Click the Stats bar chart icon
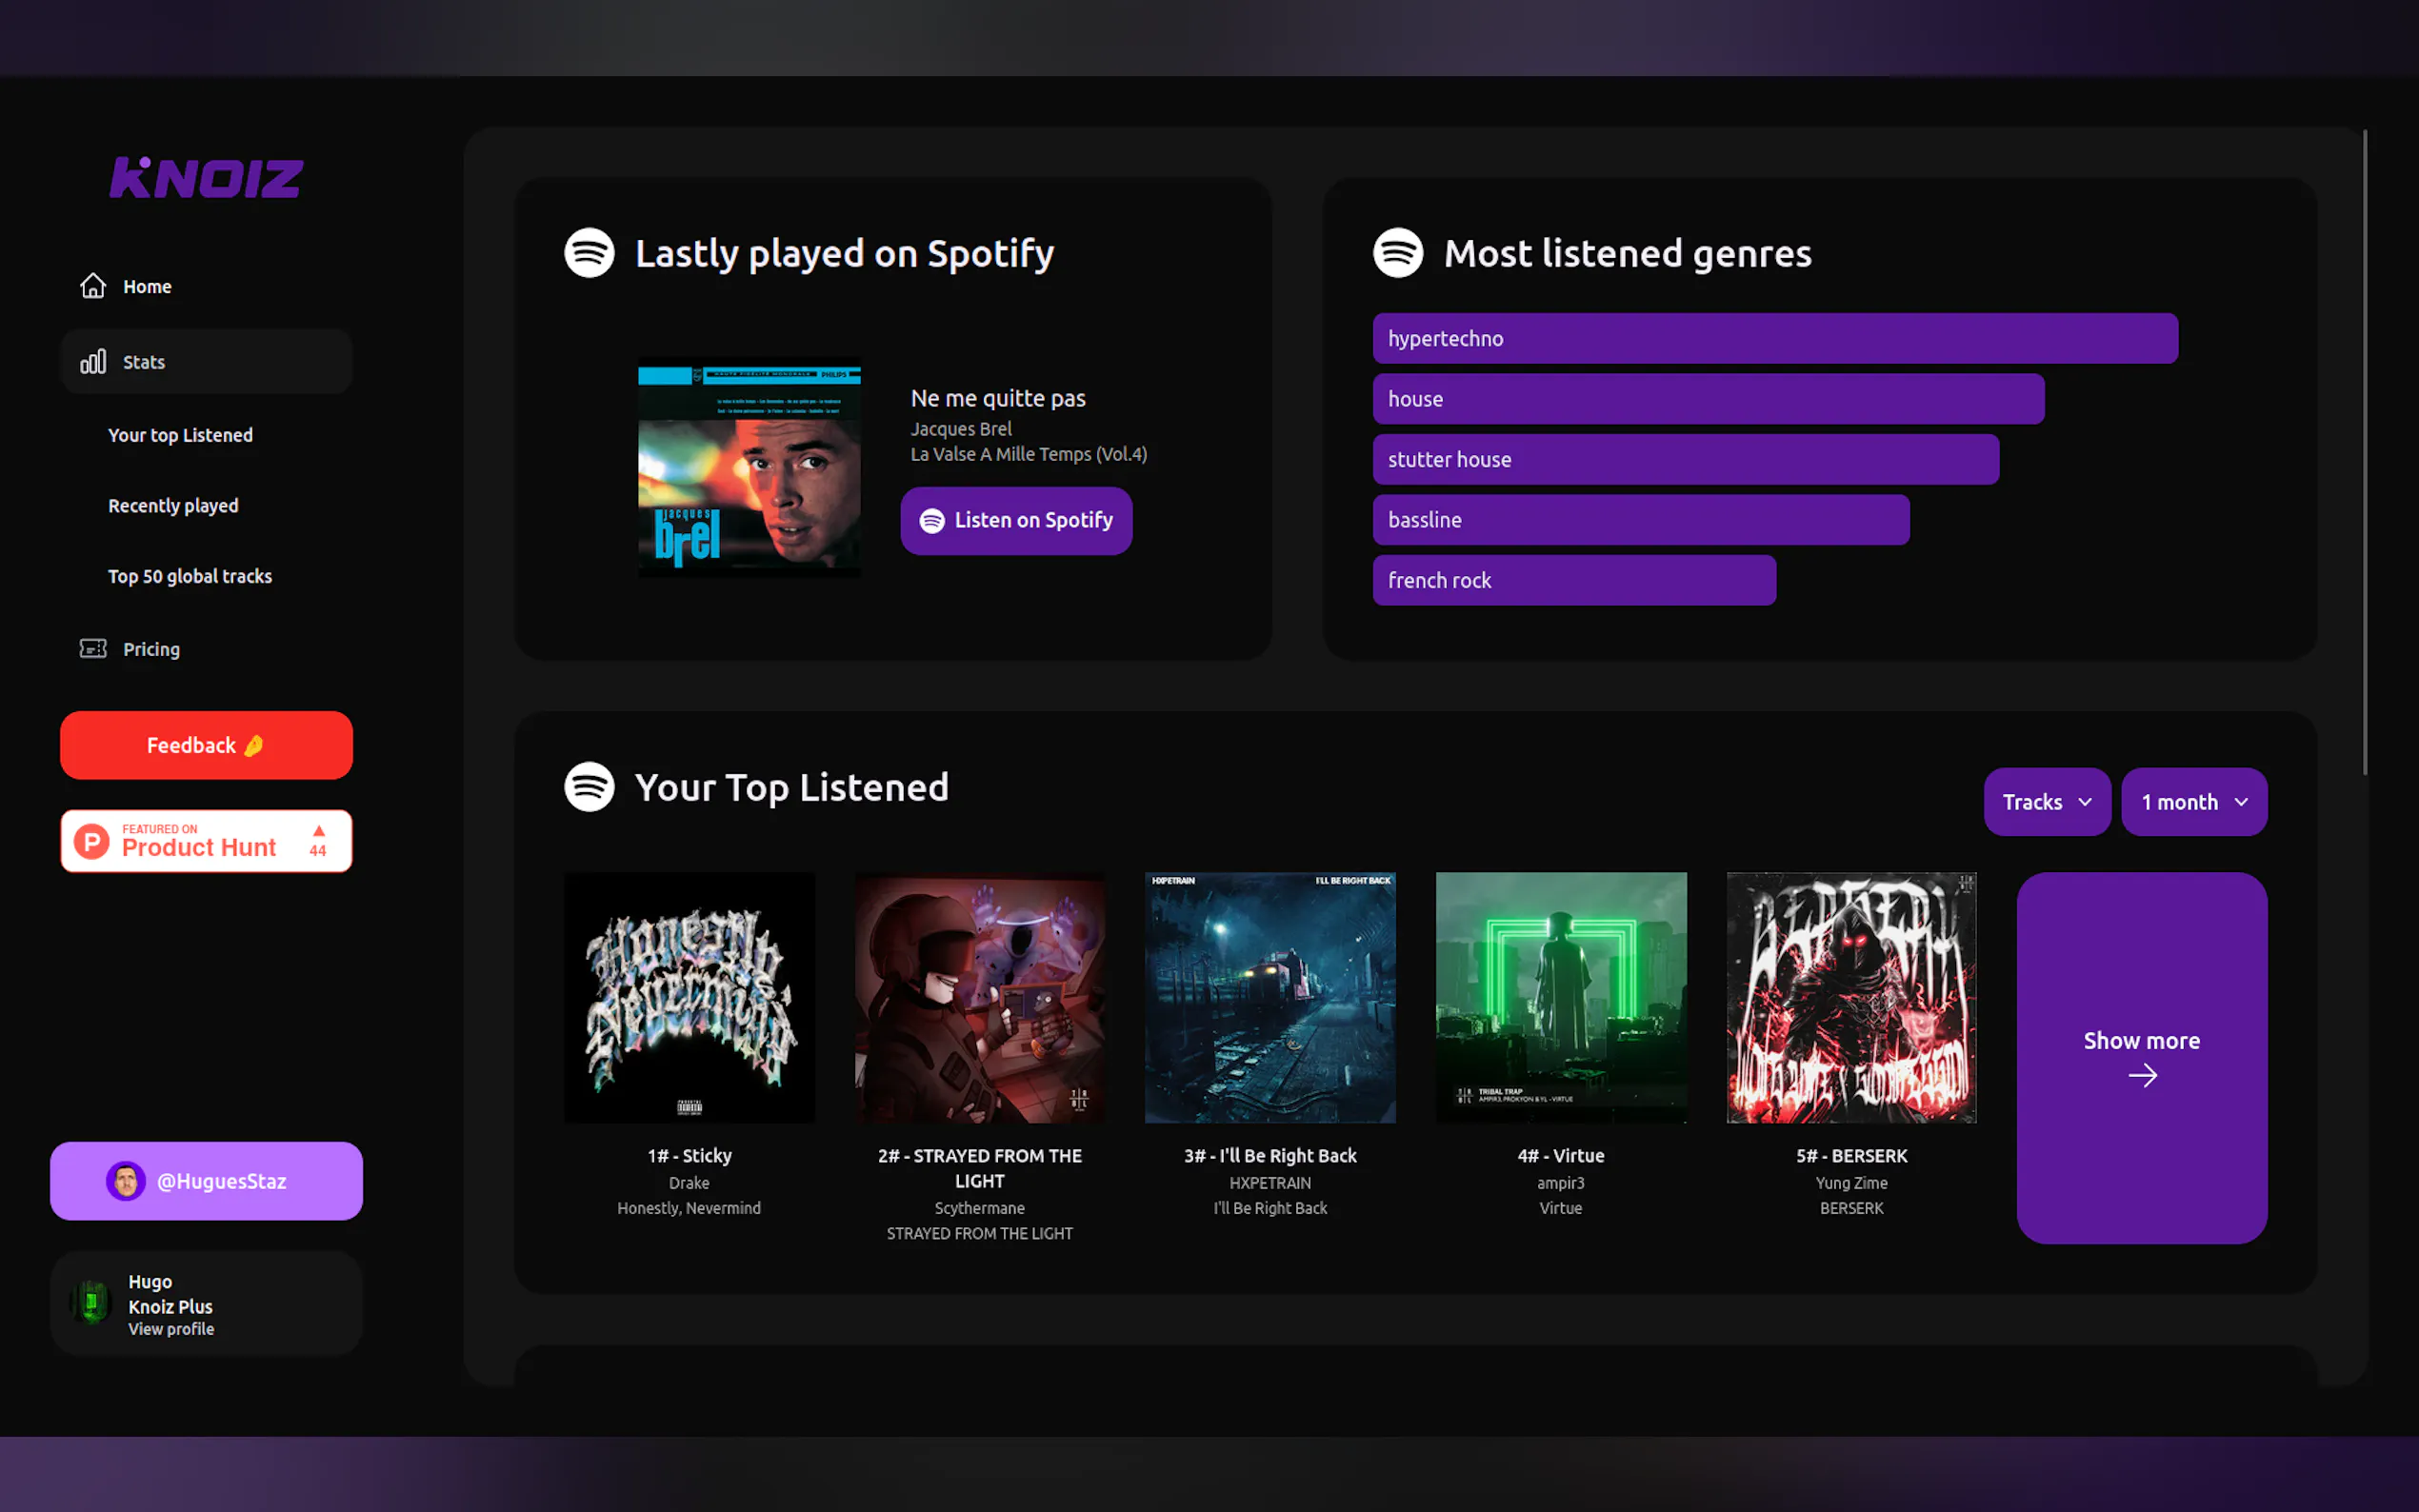 (93, 361)
